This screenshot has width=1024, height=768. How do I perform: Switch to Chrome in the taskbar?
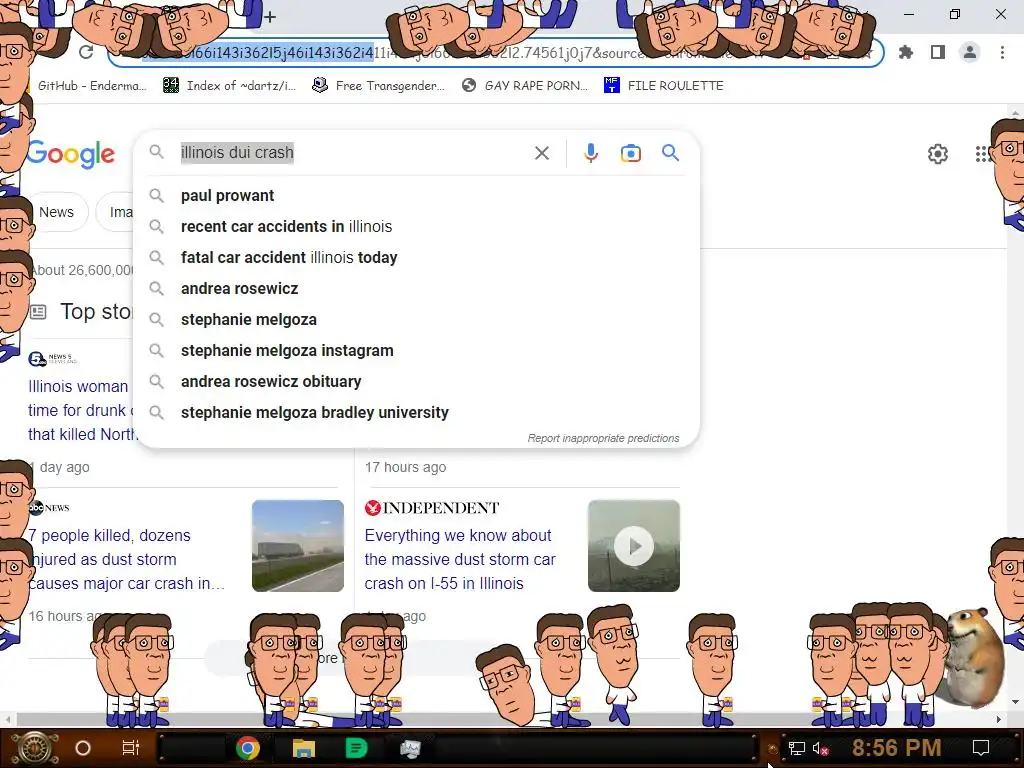point(248,748)
